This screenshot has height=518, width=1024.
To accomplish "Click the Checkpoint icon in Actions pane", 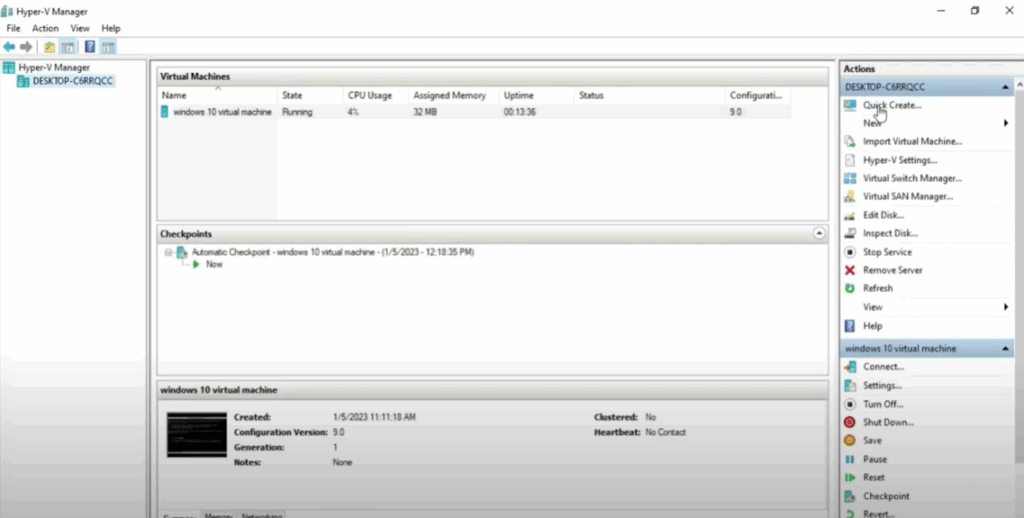I will 850,496.
